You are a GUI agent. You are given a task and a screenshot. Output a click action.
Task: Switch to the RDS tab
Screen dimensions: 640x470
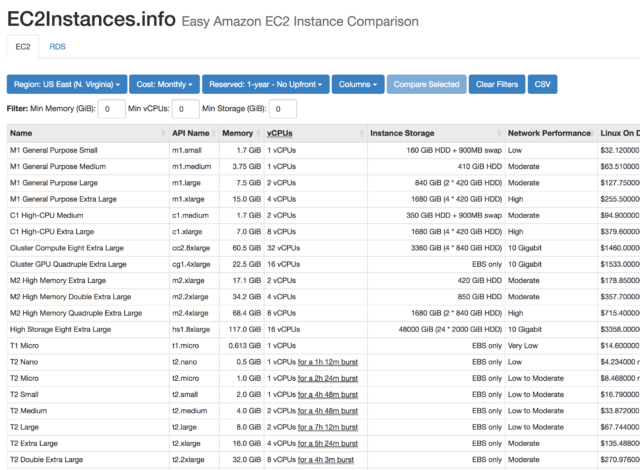(x=58, y=46)
